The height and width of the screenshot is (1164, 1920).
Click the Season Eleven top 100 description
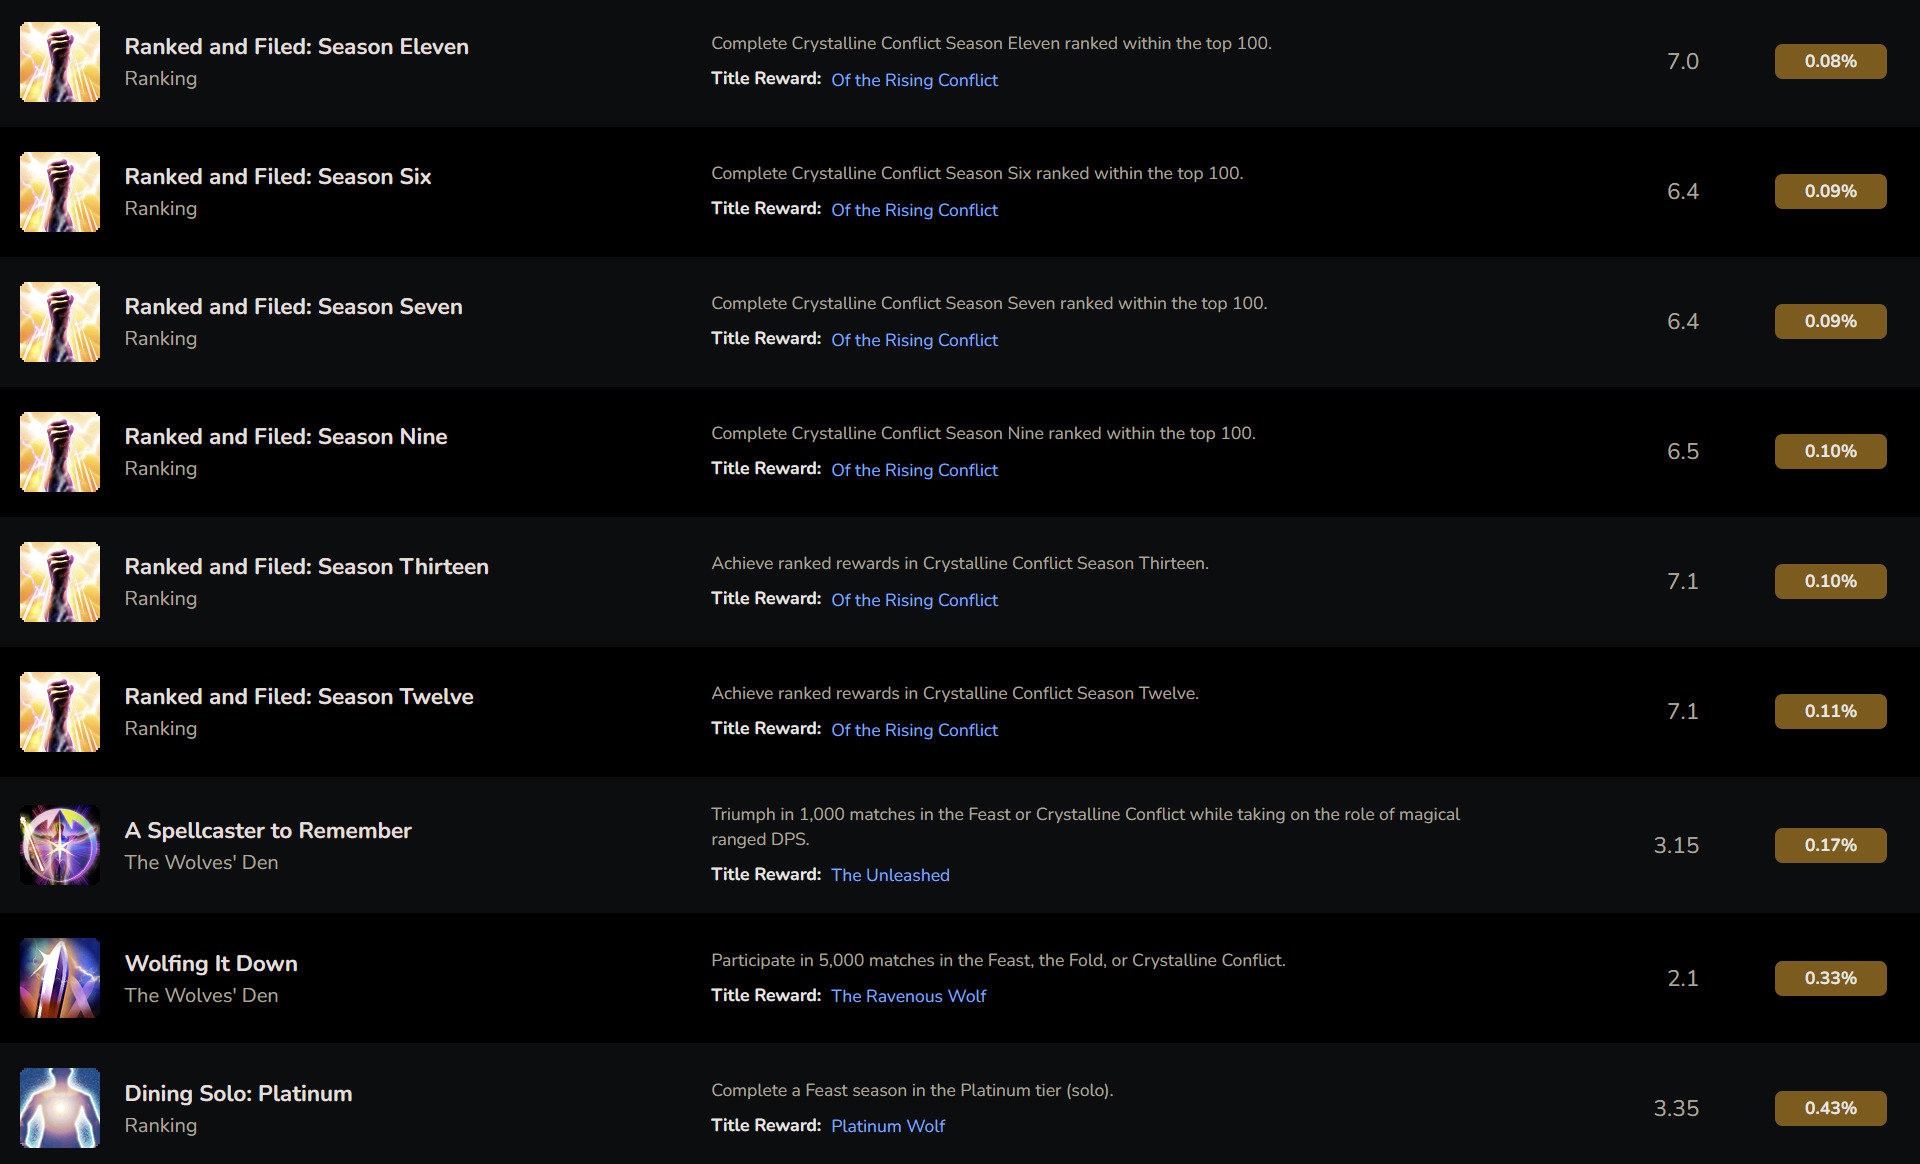click(991, 43)
